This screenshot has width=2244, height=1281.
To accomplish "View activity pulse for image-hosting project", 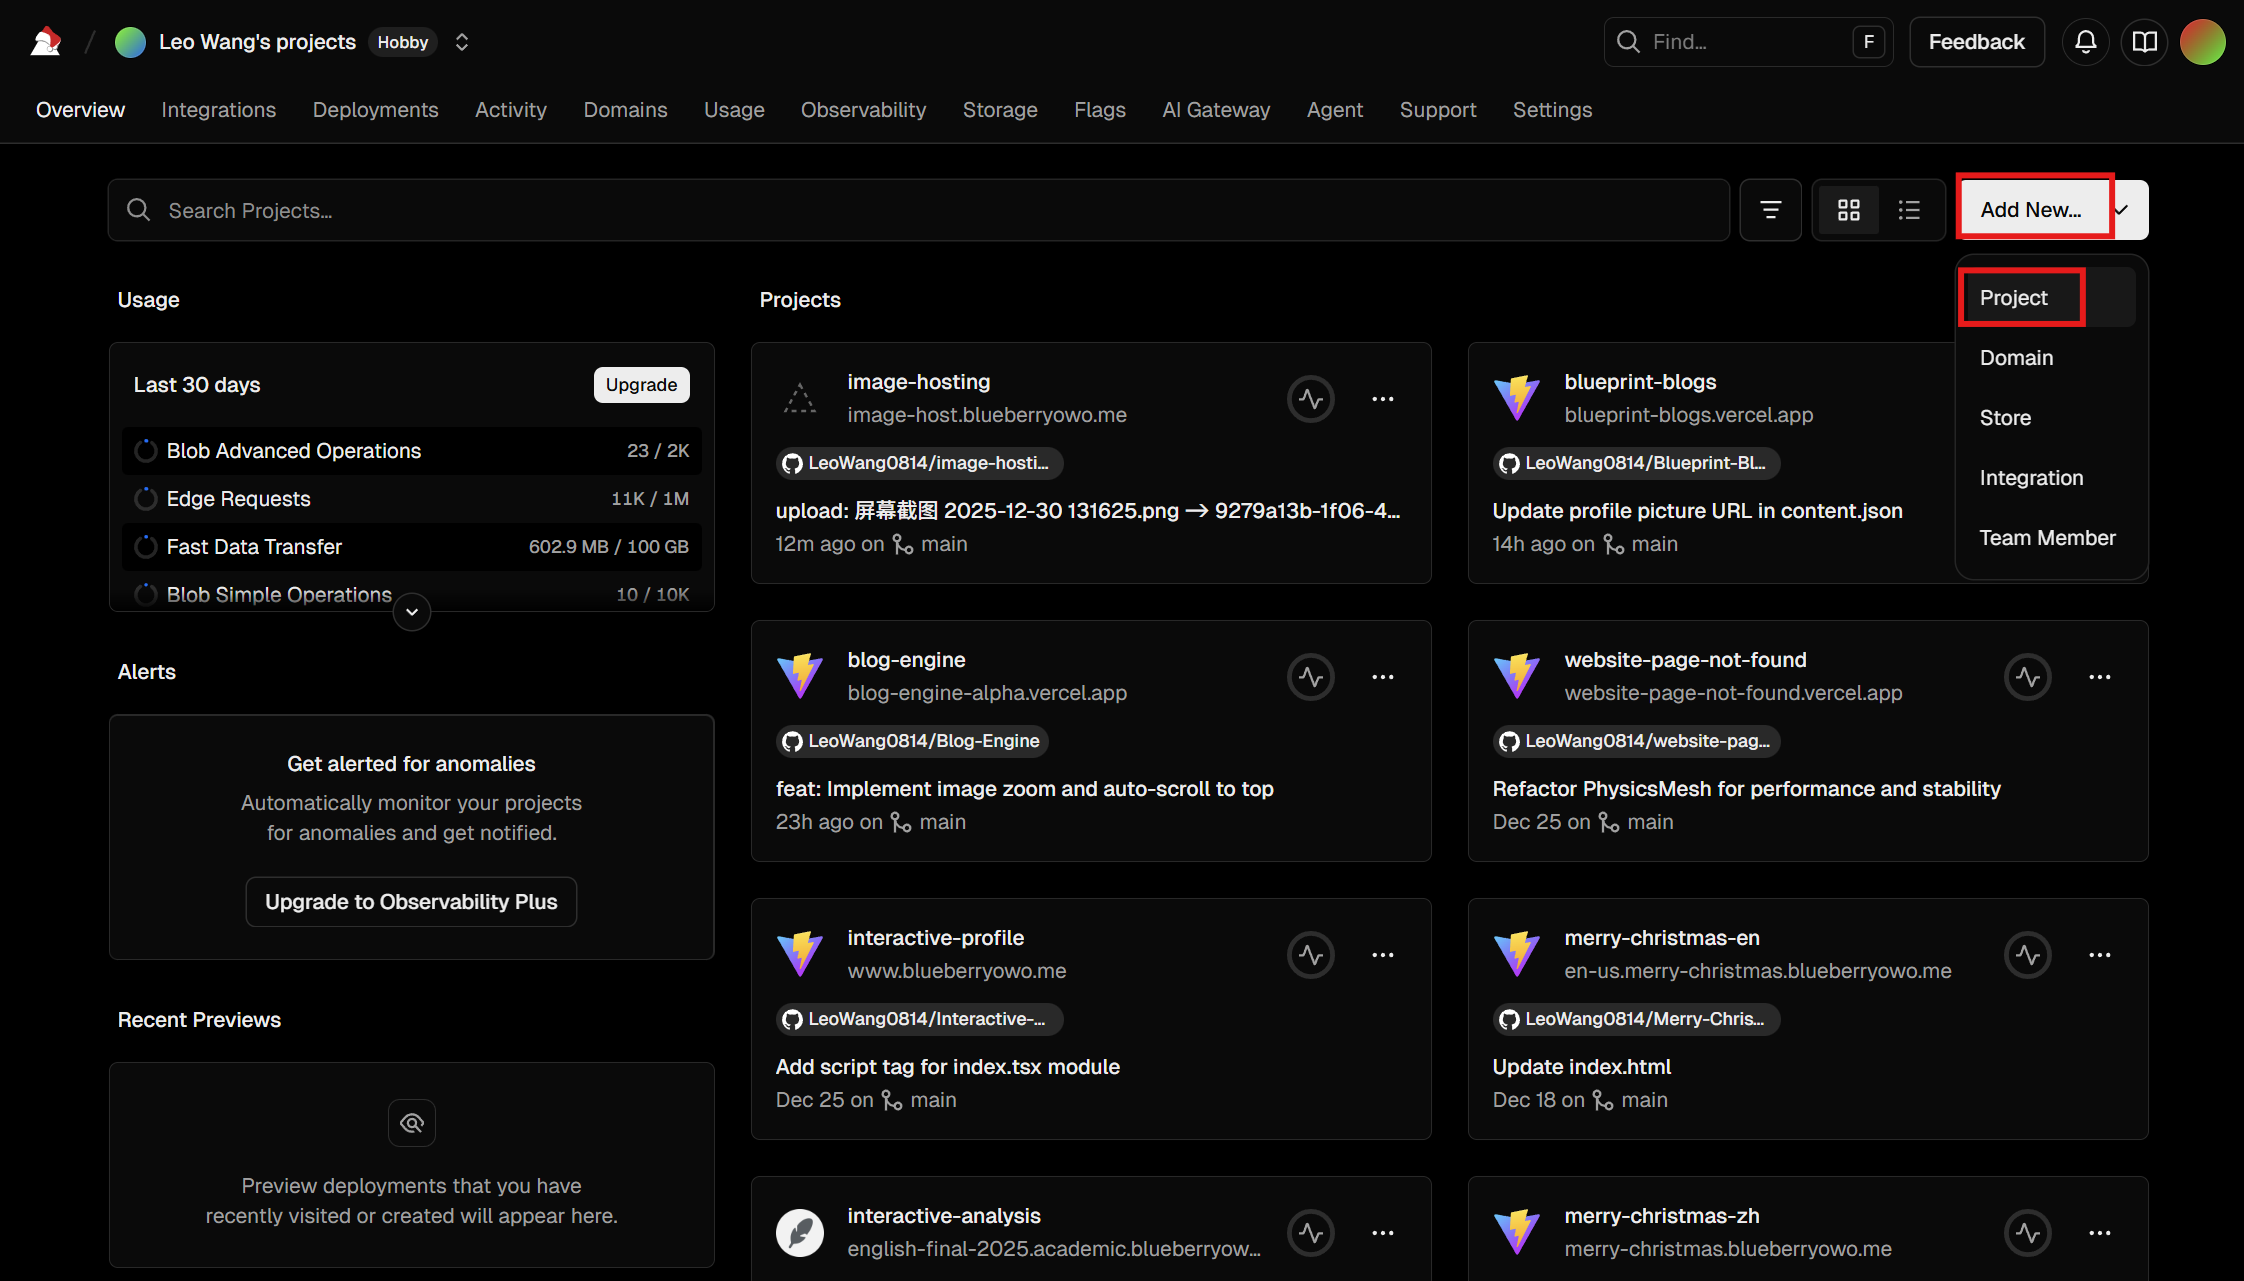I will [x=1311, y=398].
